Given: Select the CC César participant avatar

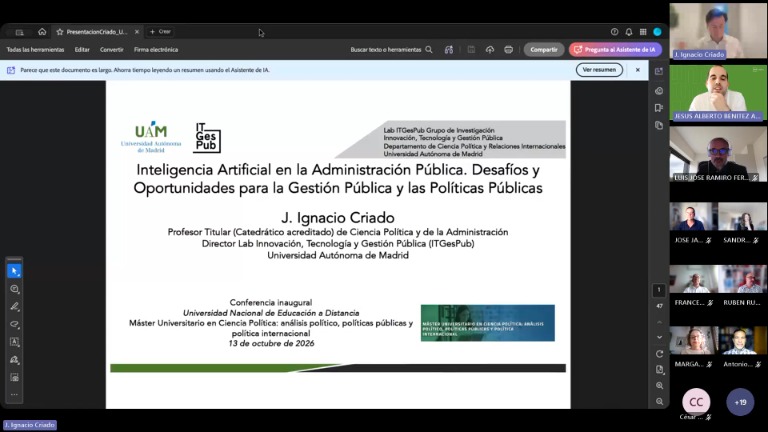Looking at the screenshot, I should pyautogui.click(x=696, y=402).
